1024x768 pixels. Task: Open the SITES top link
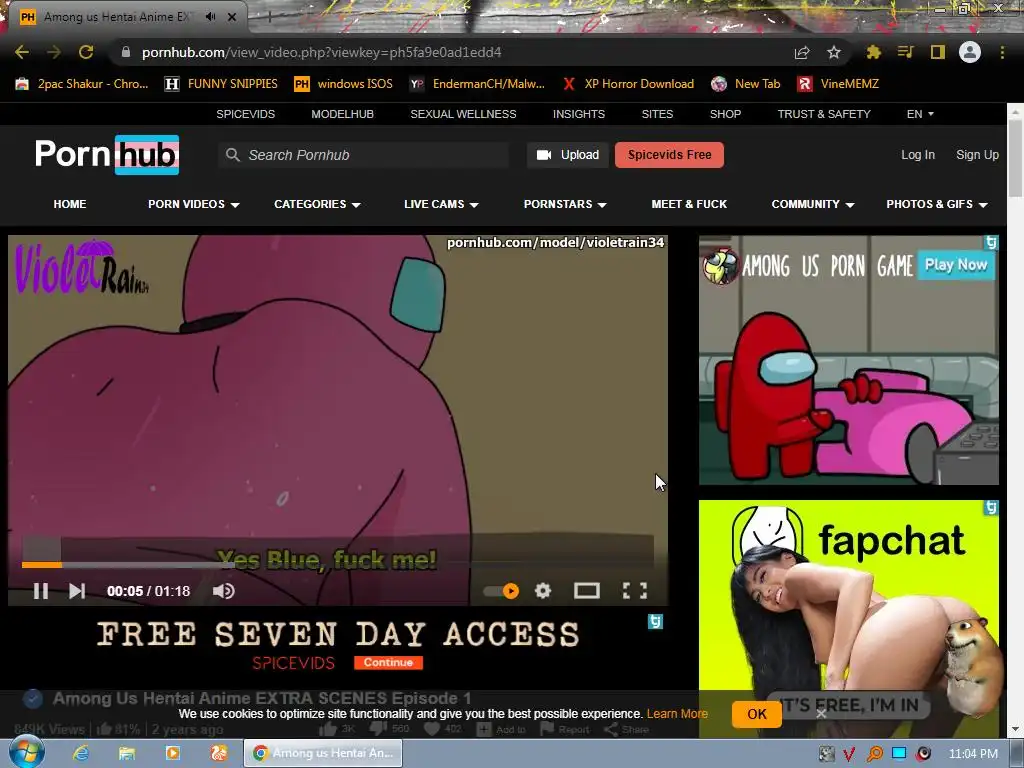(657, 114)
